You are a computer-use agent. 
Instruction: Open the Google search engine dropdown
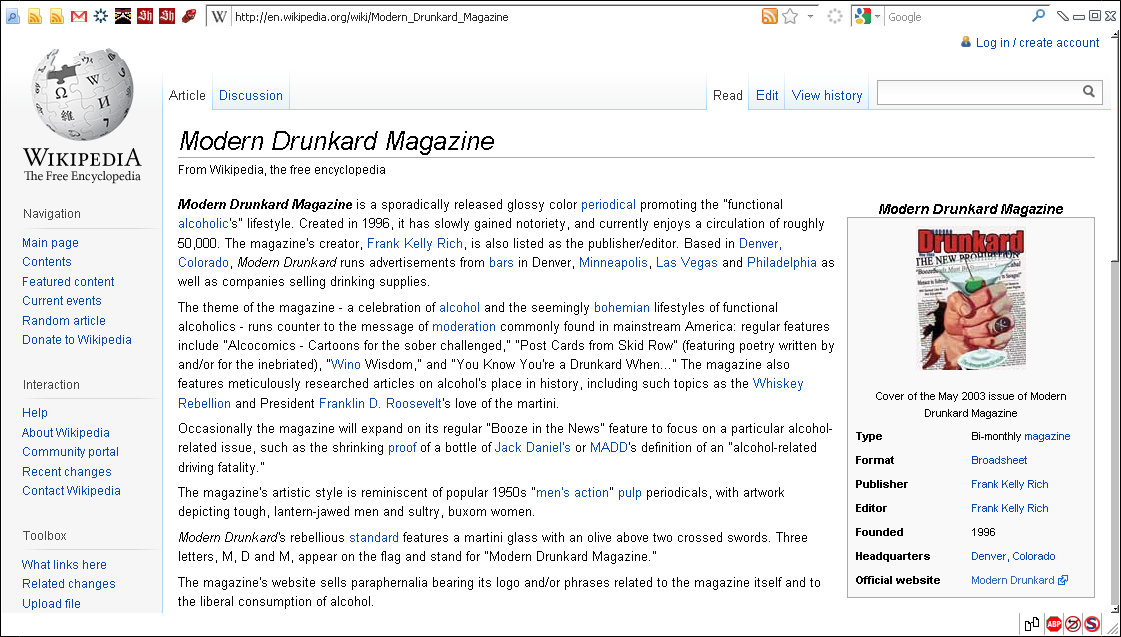tap(877, 17)
